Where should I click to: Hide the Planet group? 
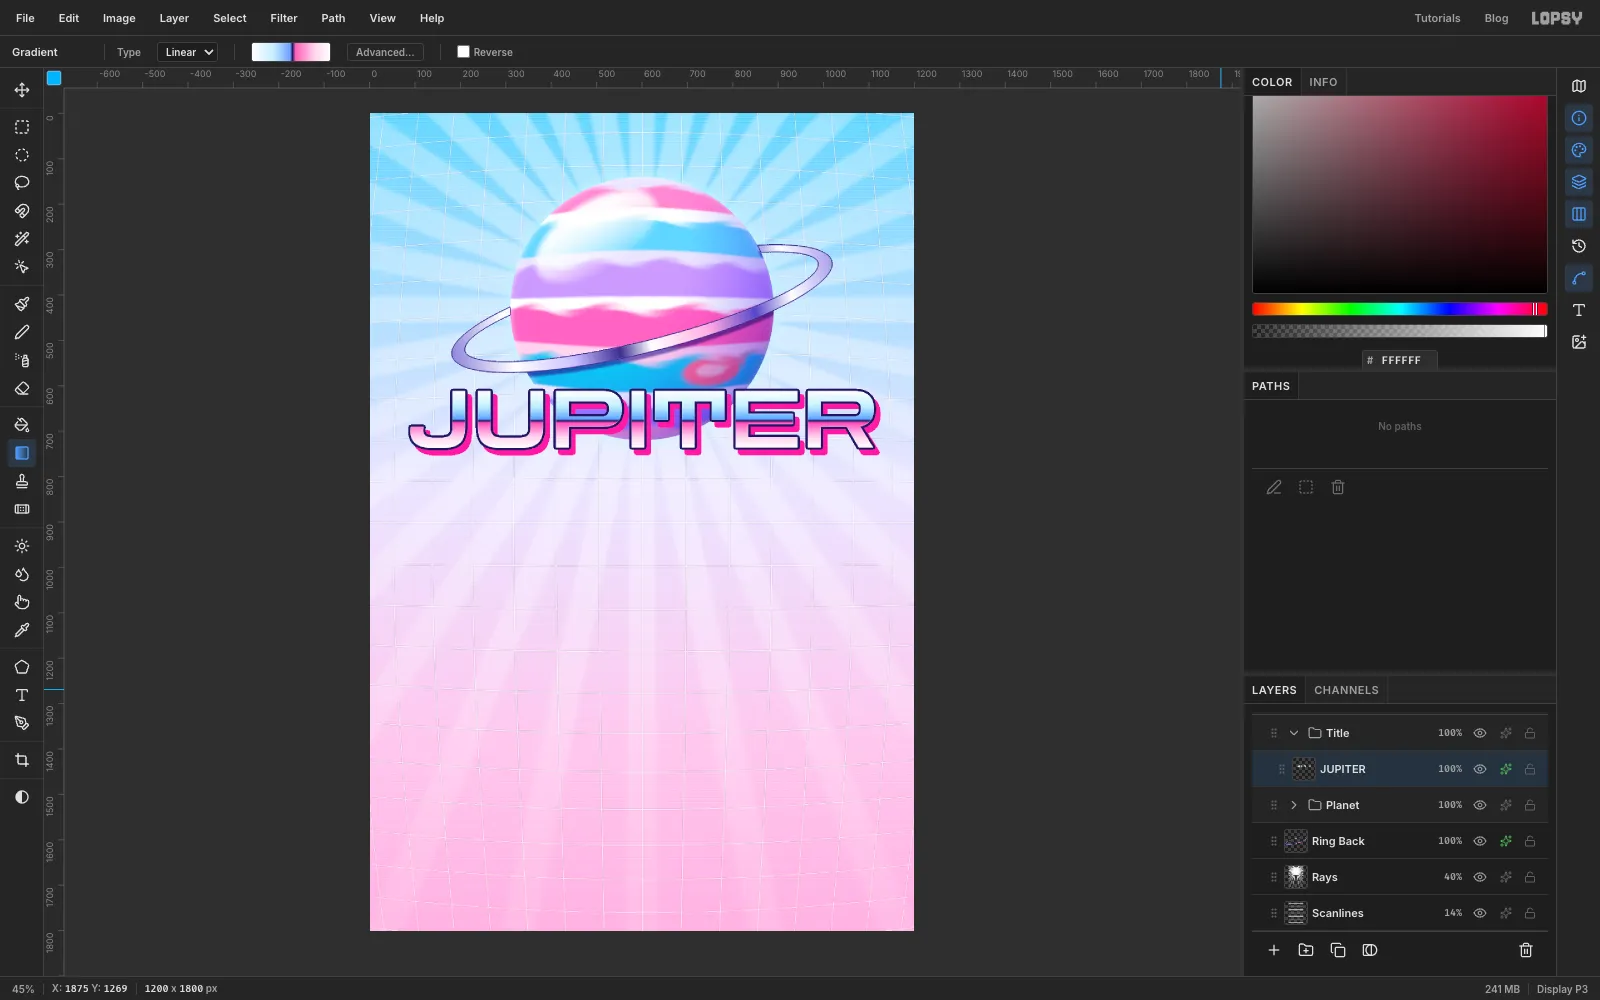point(1480,805)
